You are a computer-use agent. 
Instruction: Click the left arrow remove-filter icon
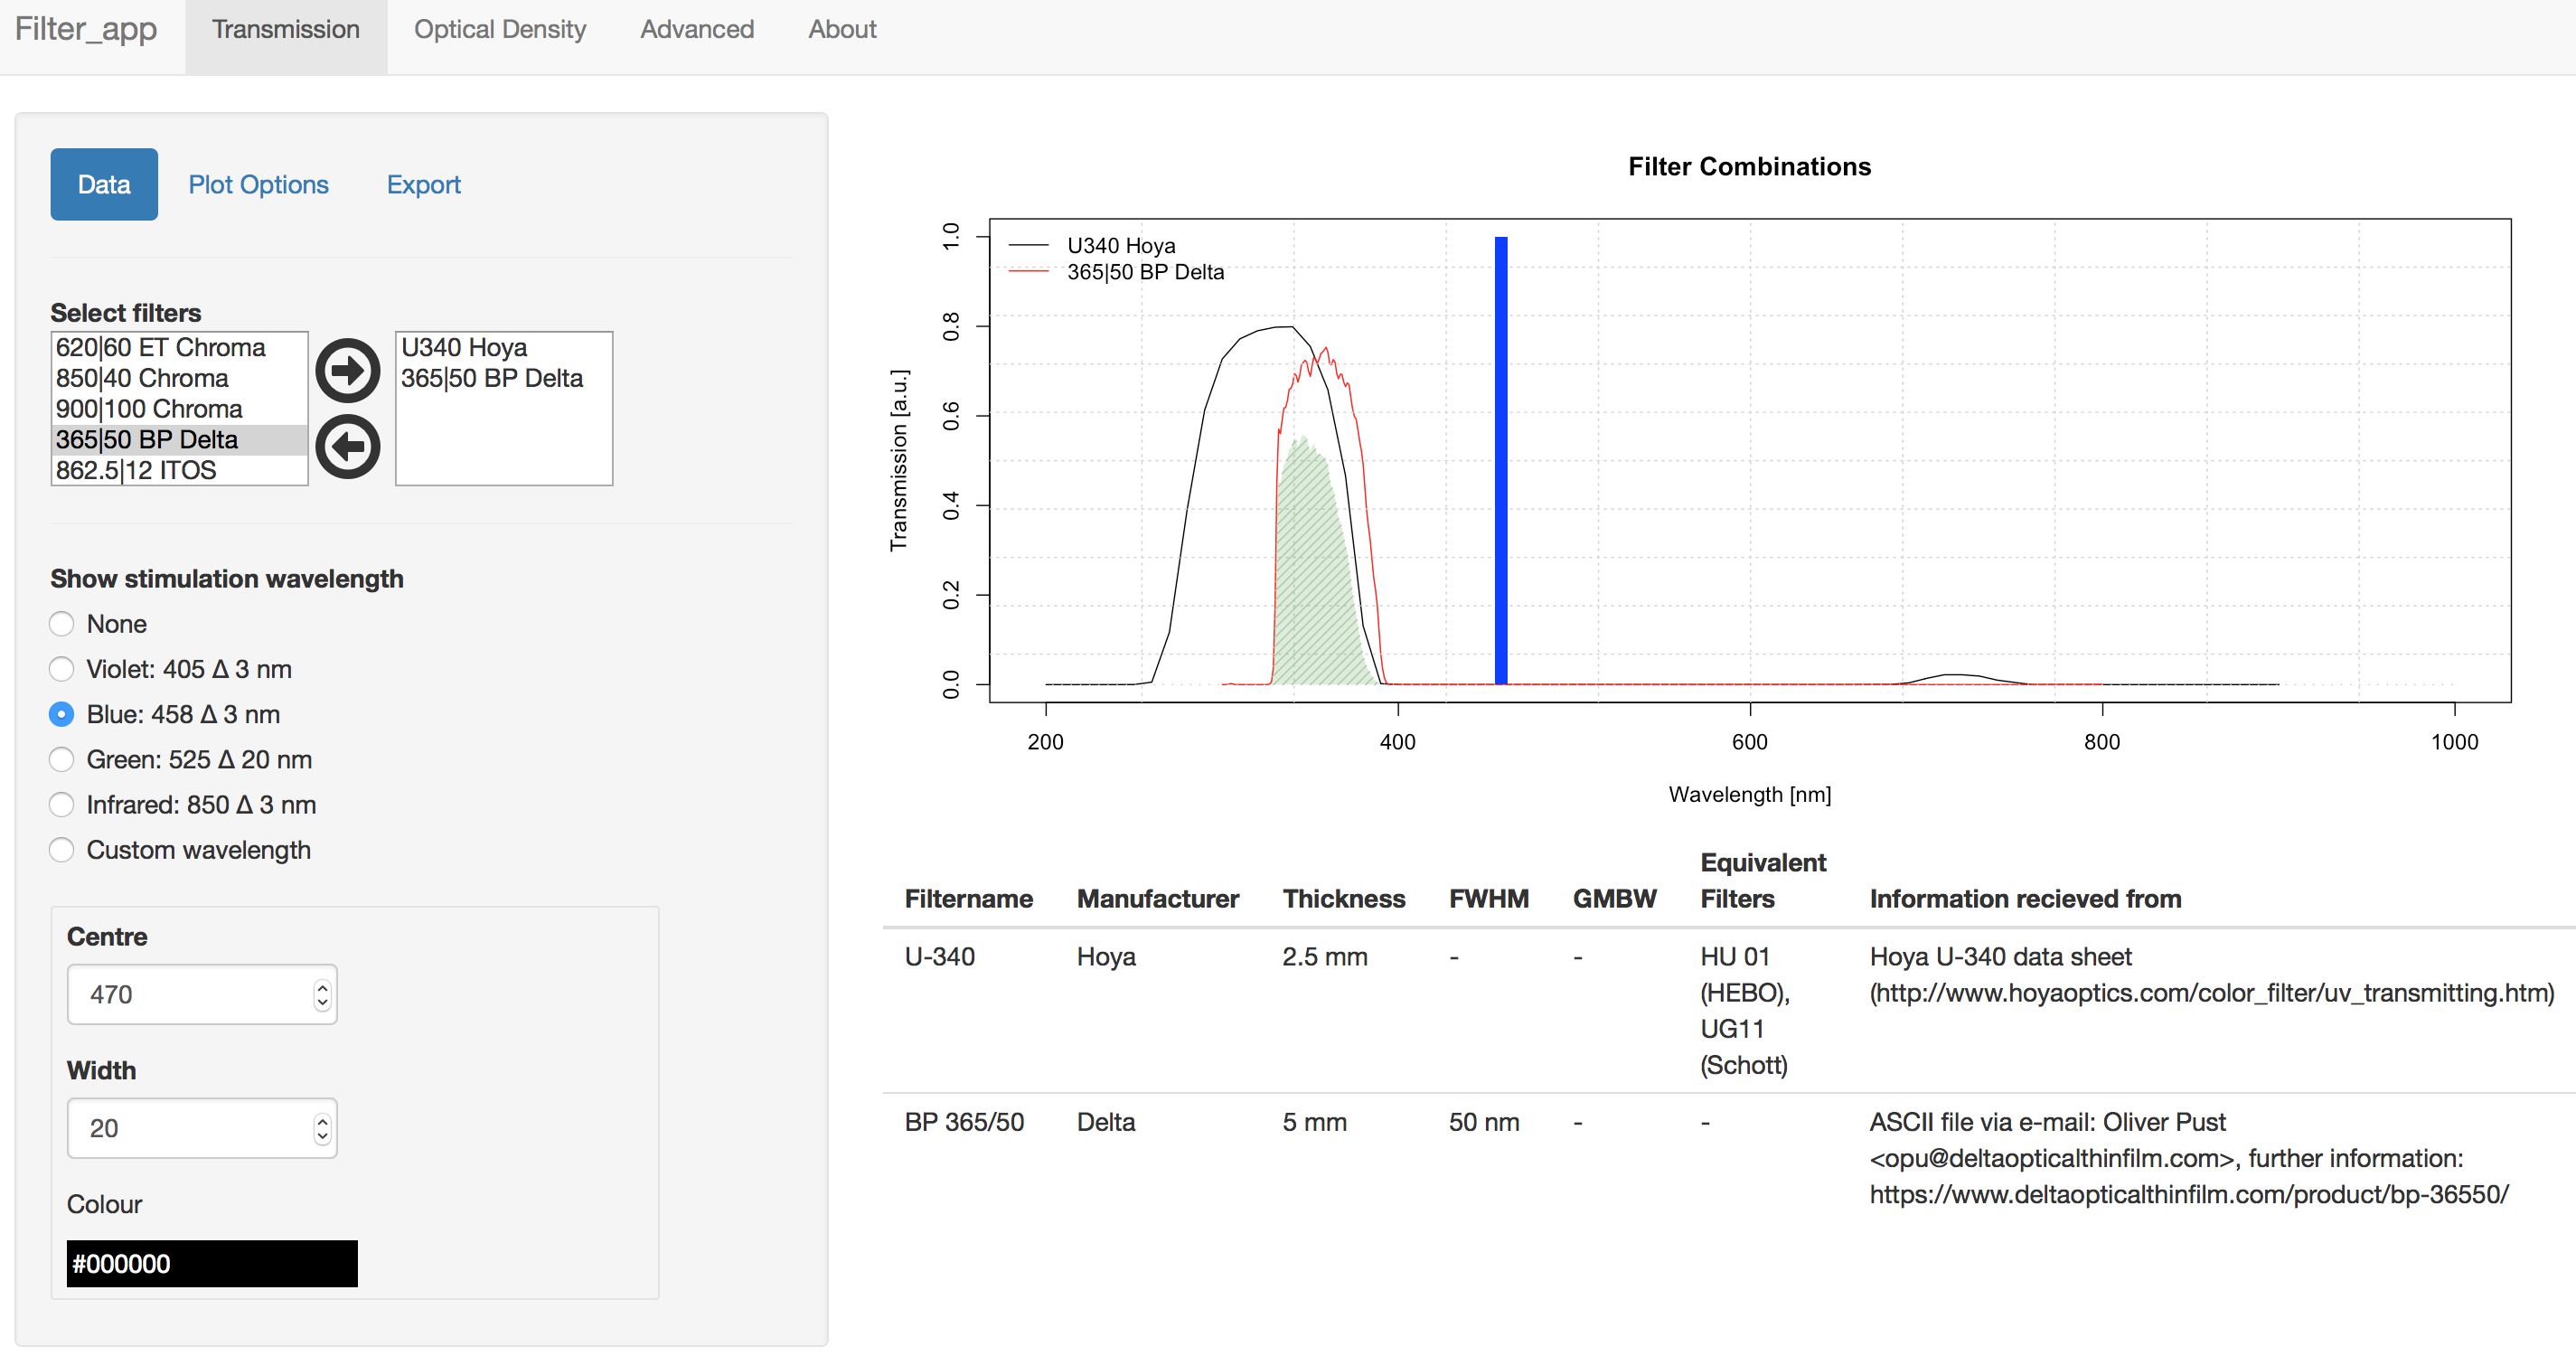point(347,446)
